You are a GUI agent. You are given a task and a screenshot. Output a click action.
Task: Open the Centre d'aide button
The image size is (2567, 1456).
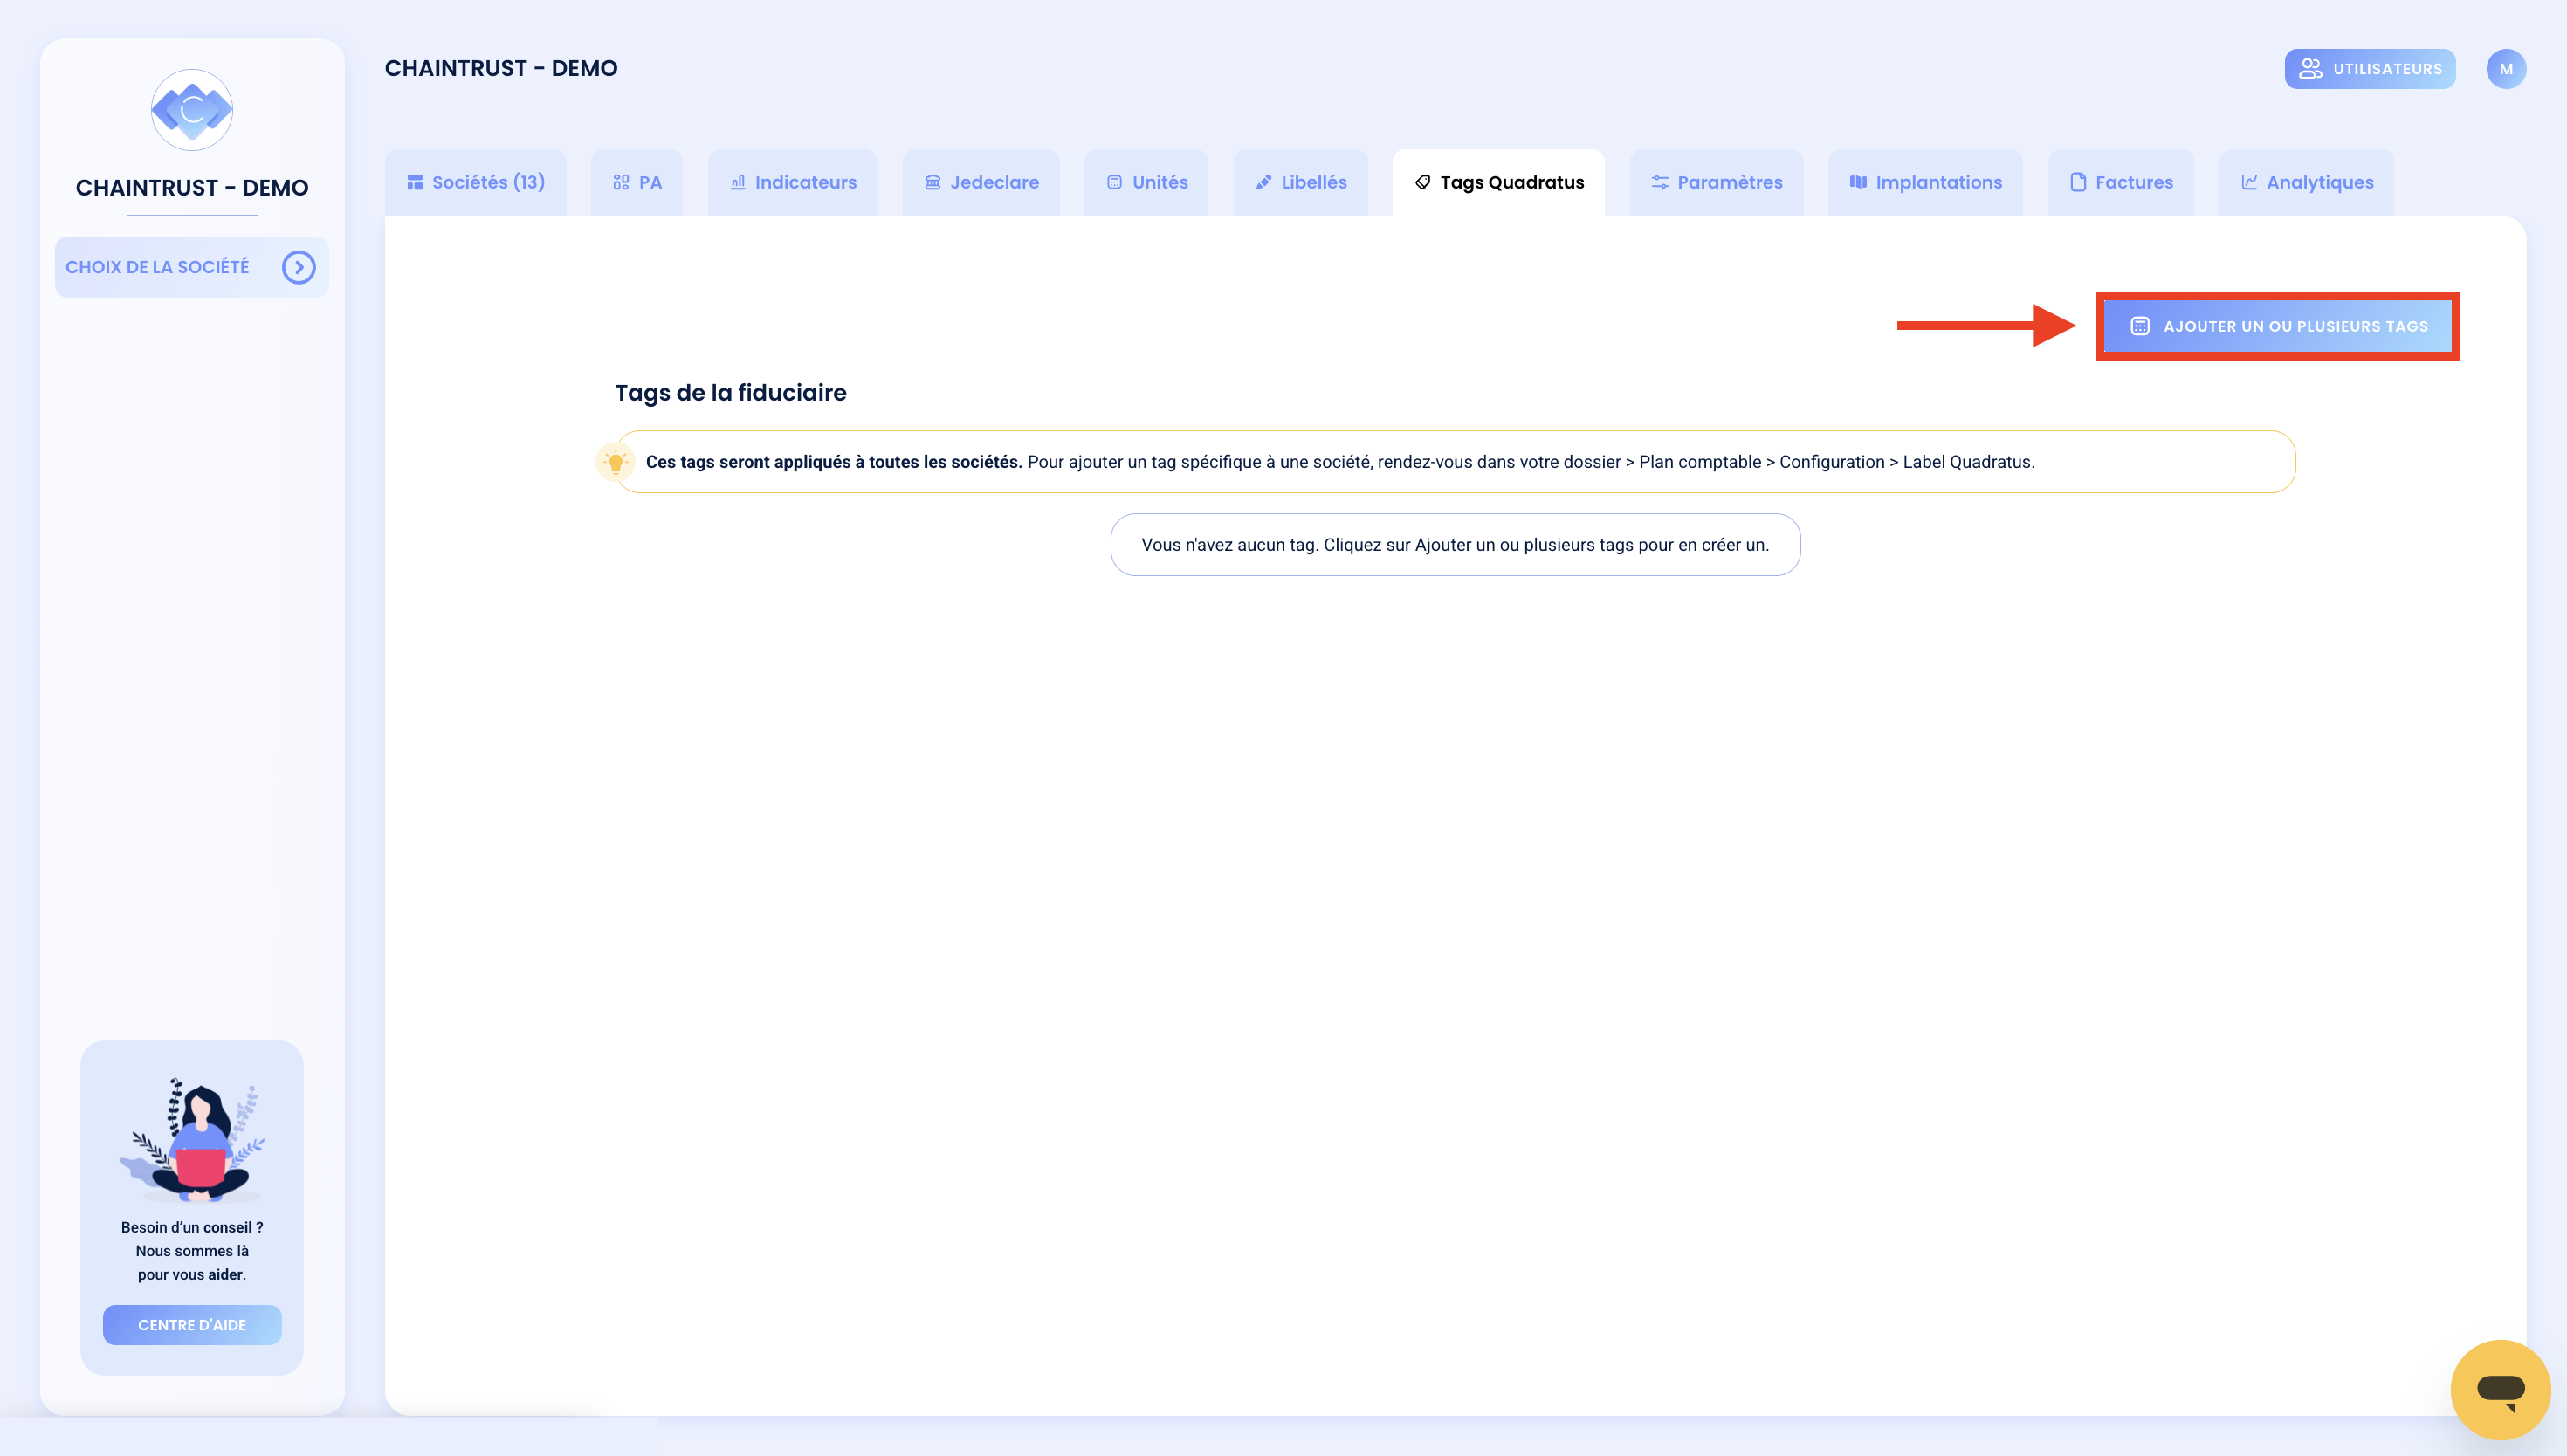coord(192,1325)
